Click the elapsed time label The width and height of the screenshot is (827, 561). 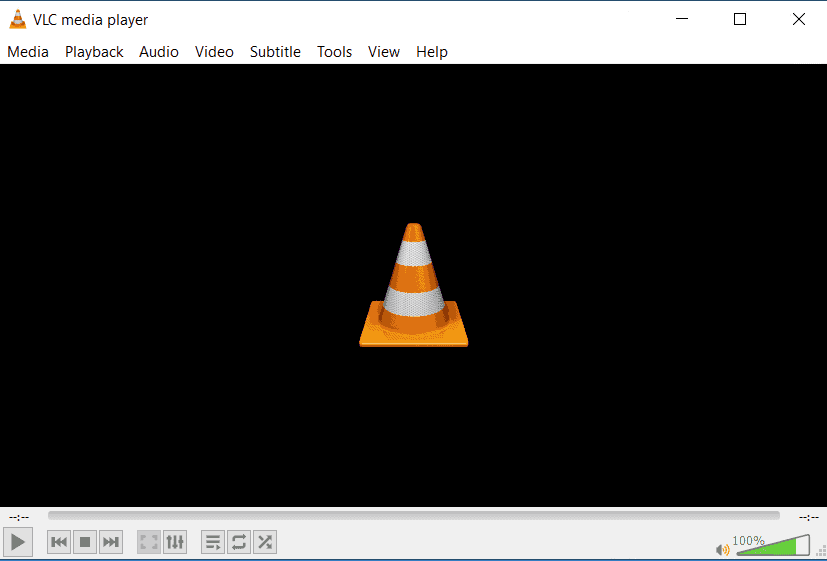(x=18, y=517)
